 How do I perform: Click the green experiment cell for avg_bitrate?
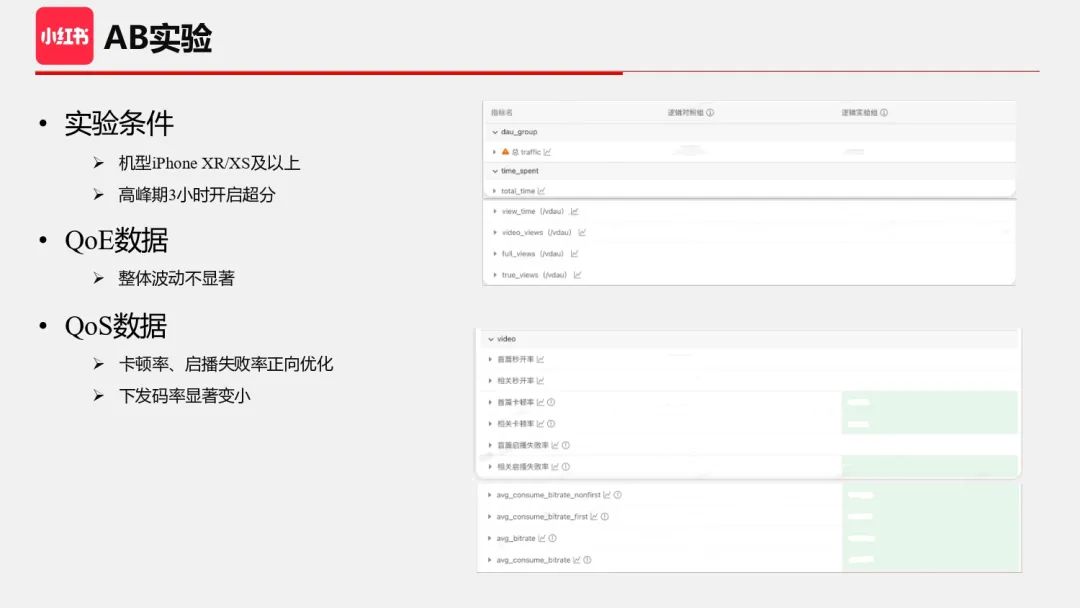tap(931, 538)
